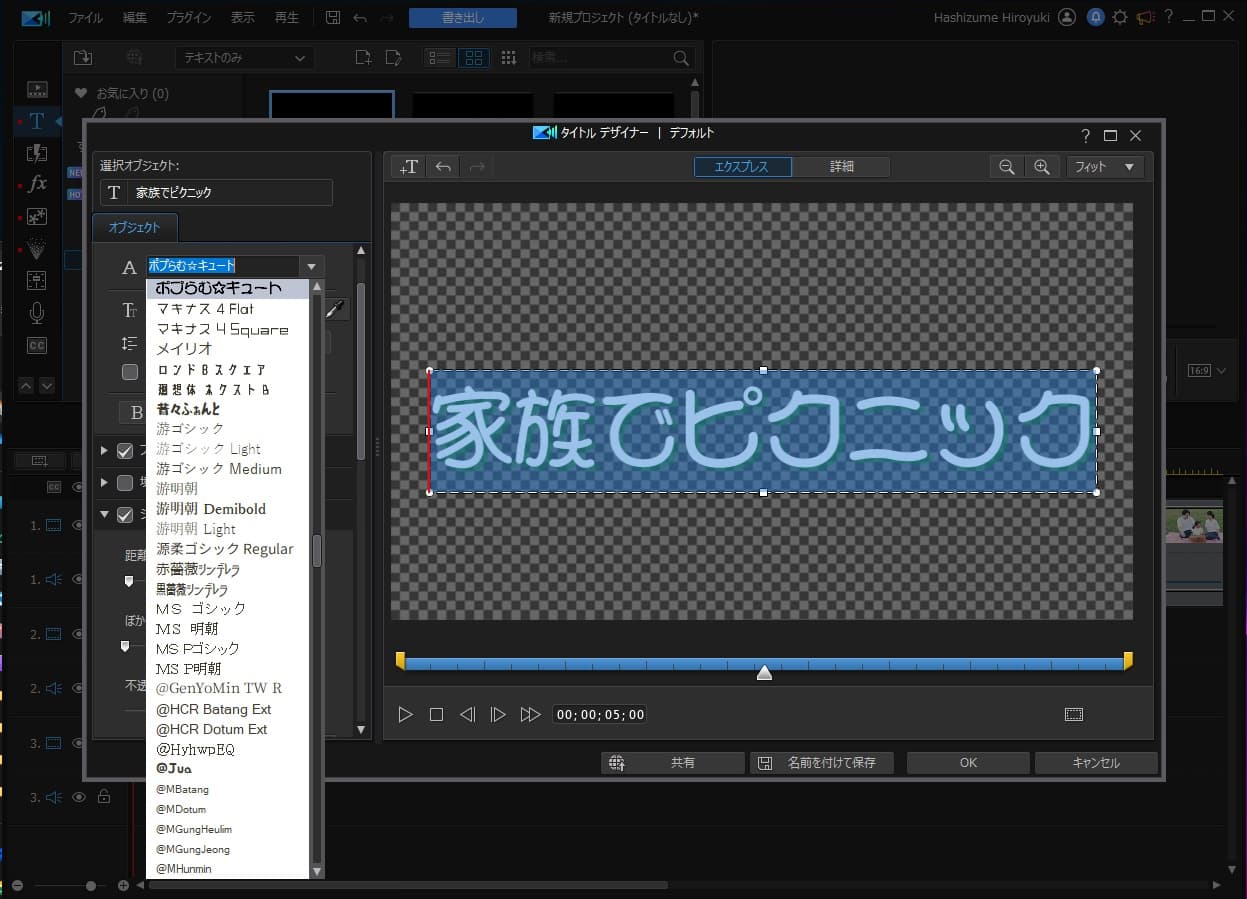Screen dimensions: 1247x899
Task: Open the プラグイン menu
Action: point(189,18)
